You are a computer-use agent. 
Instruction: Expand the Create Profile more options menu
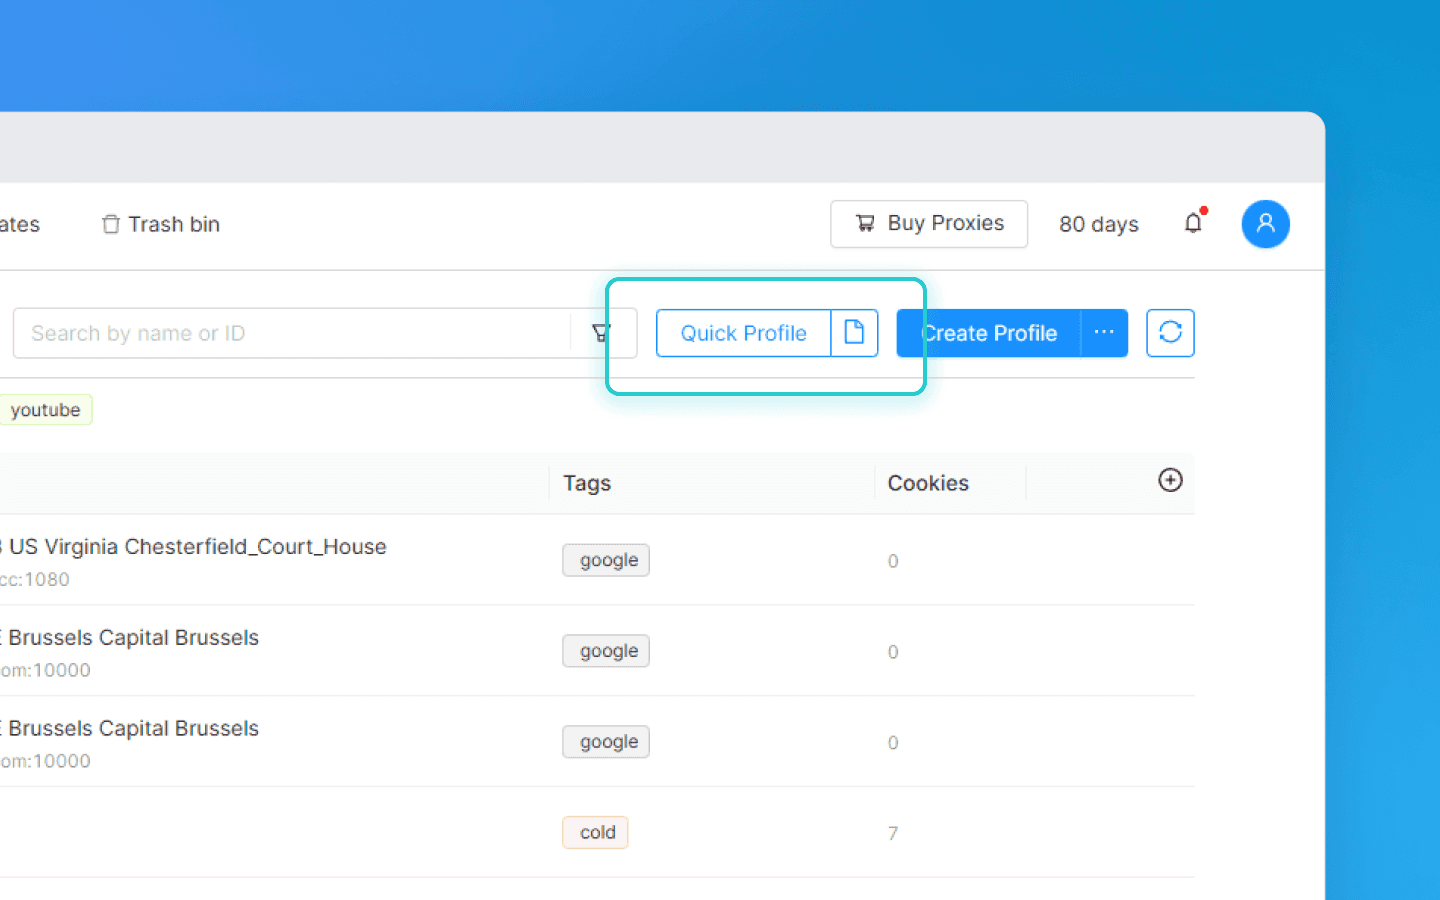(1104, 333)
